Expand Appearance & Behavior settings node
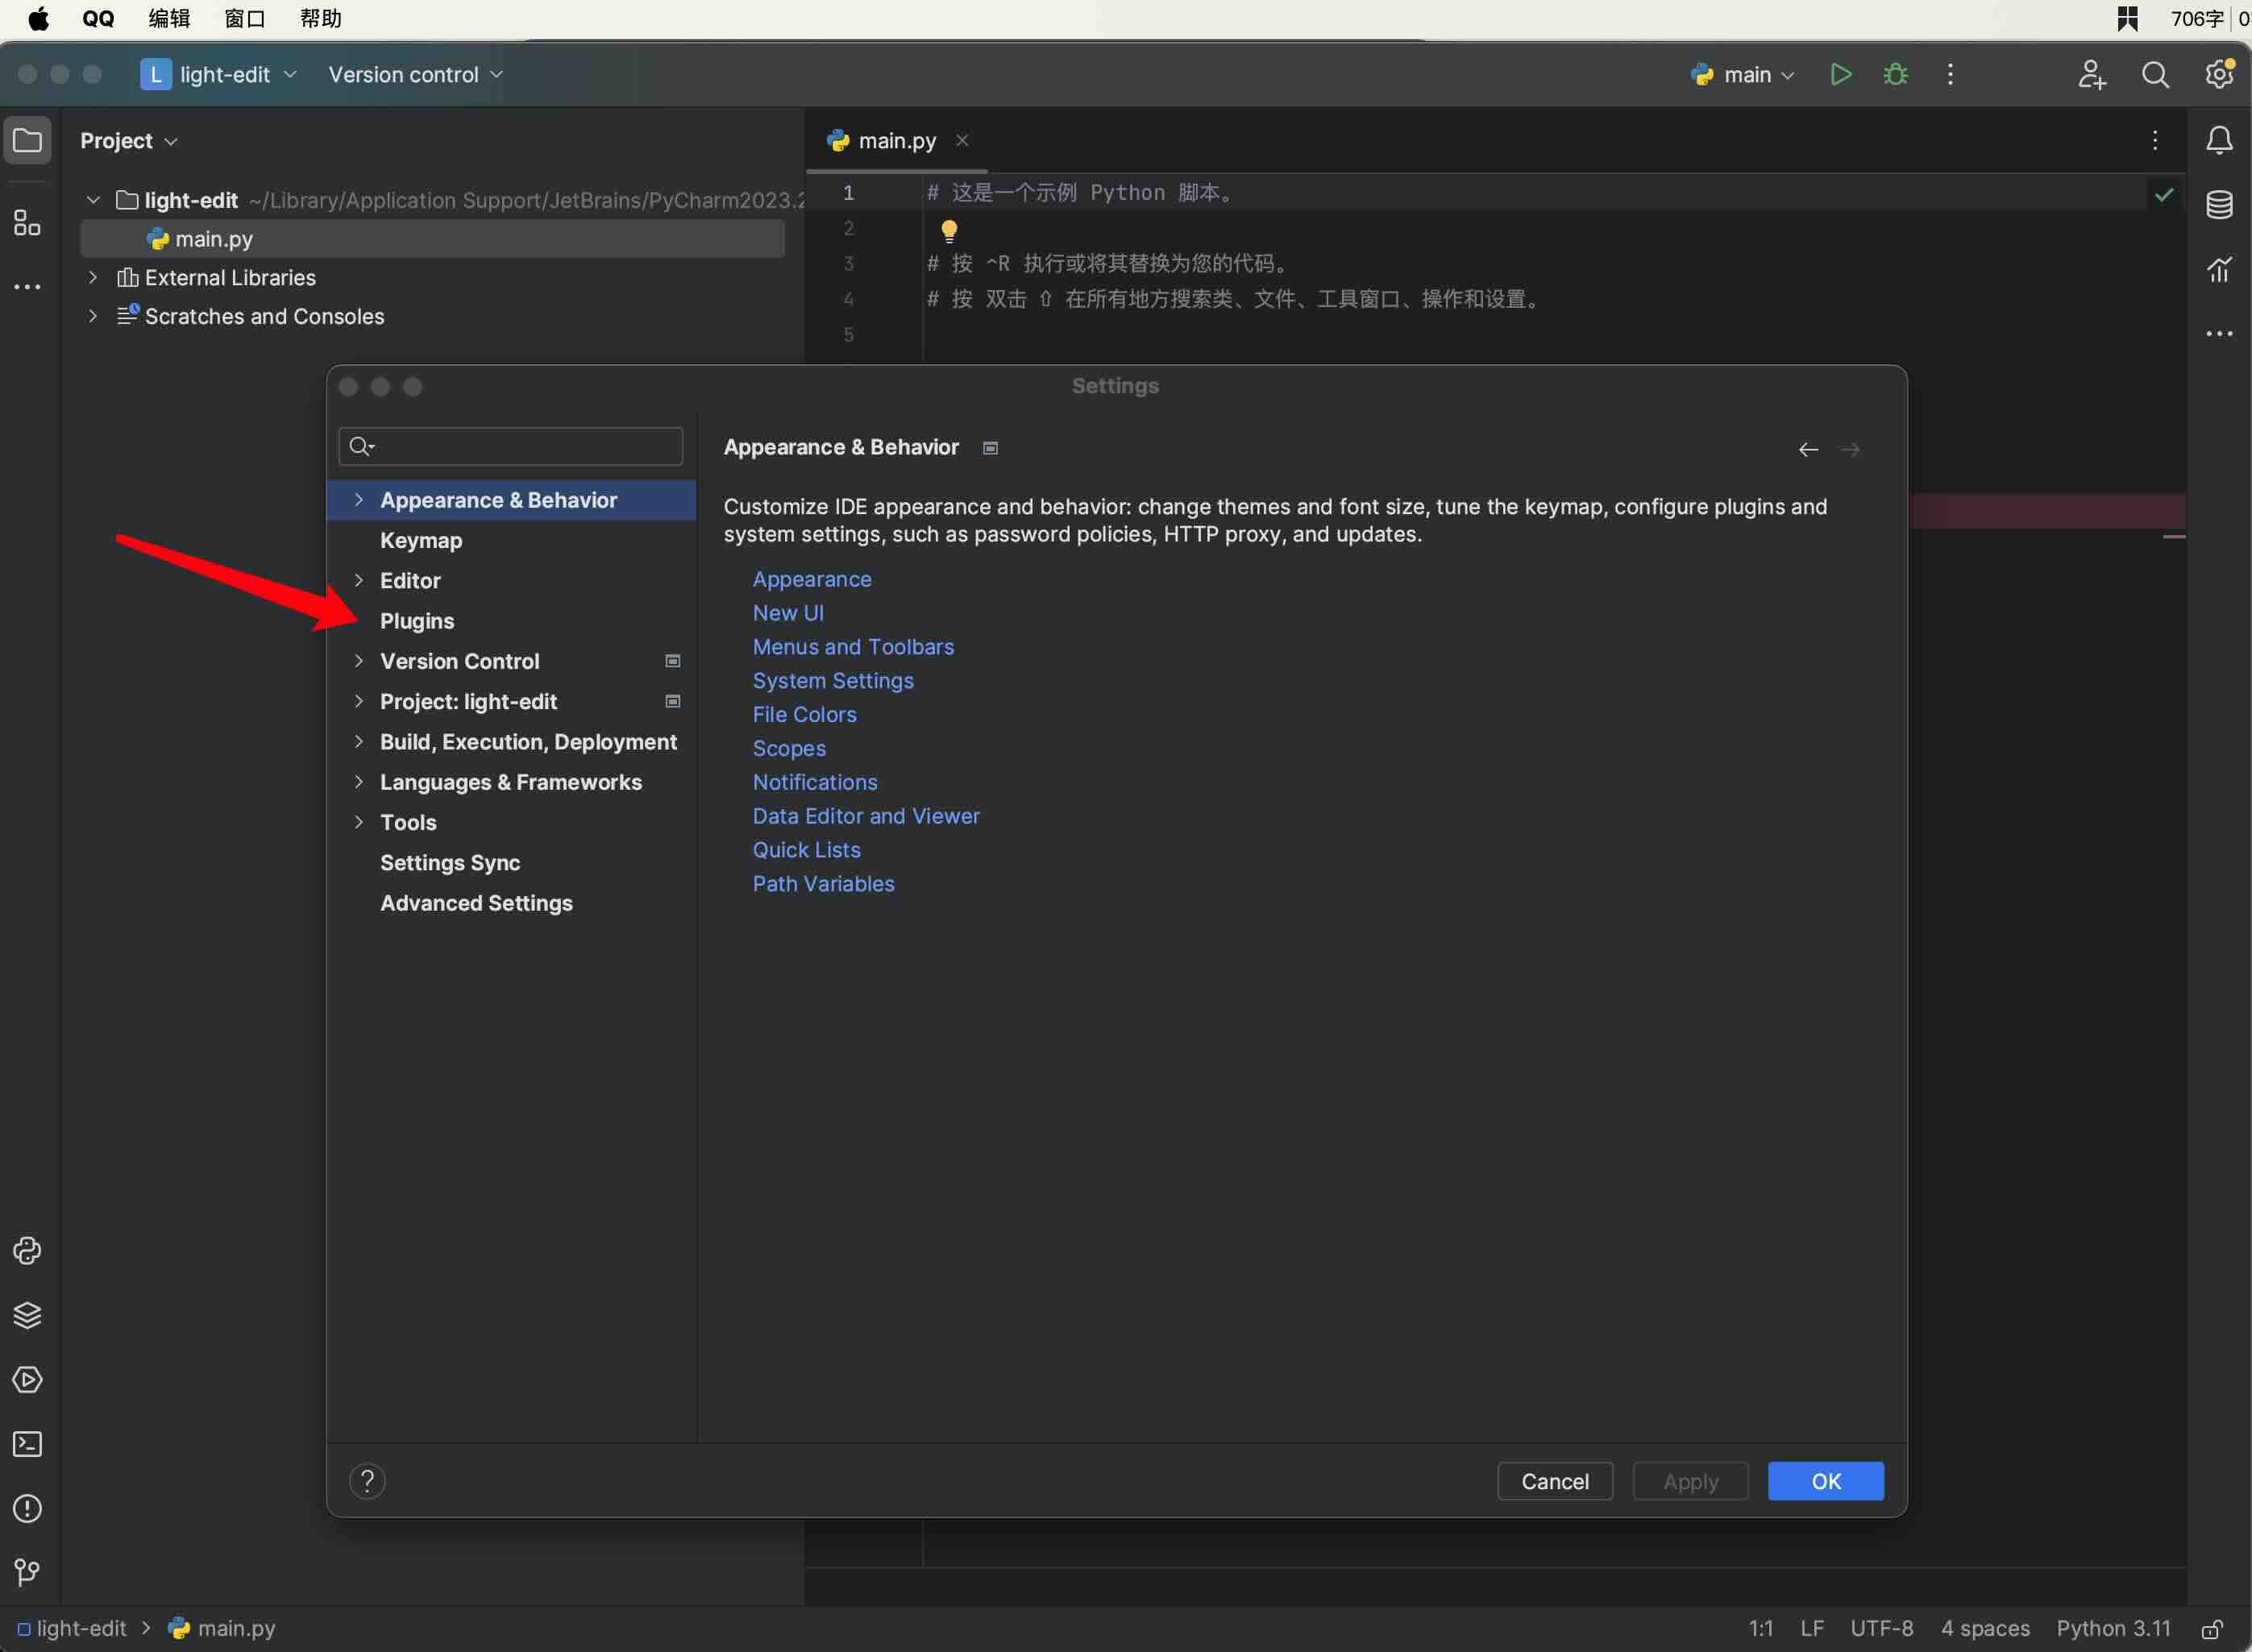The width and height of the screenshot is (2252, 1652). [358, 500]
